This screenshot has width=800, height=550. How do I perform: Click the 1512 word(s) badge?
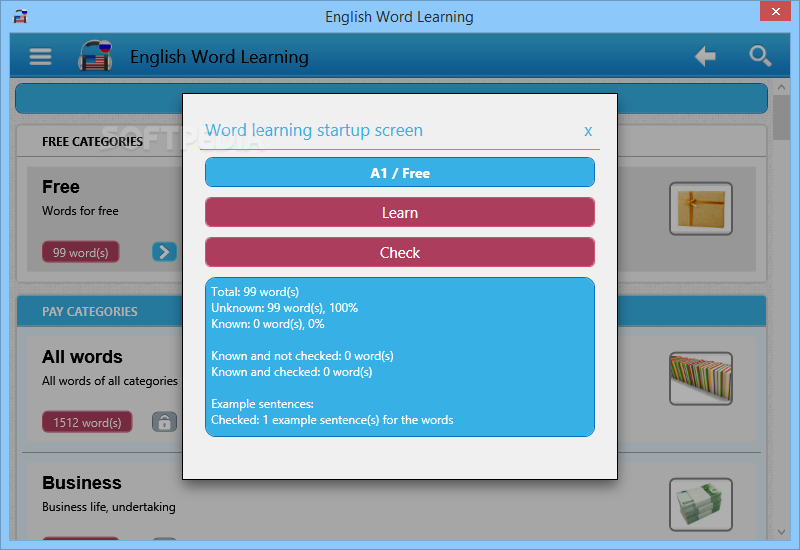pyautogui.click(x=87, y=422)
